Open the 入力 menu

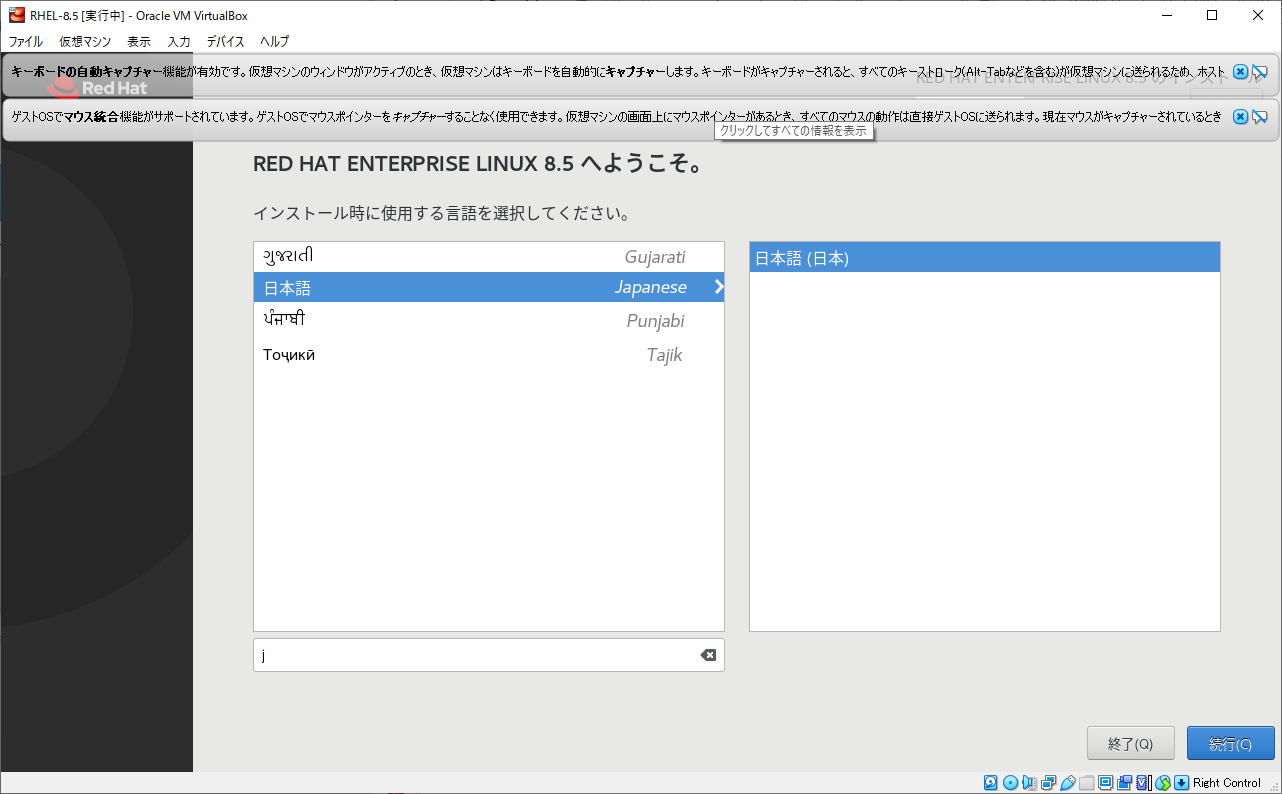click(179, 42)
